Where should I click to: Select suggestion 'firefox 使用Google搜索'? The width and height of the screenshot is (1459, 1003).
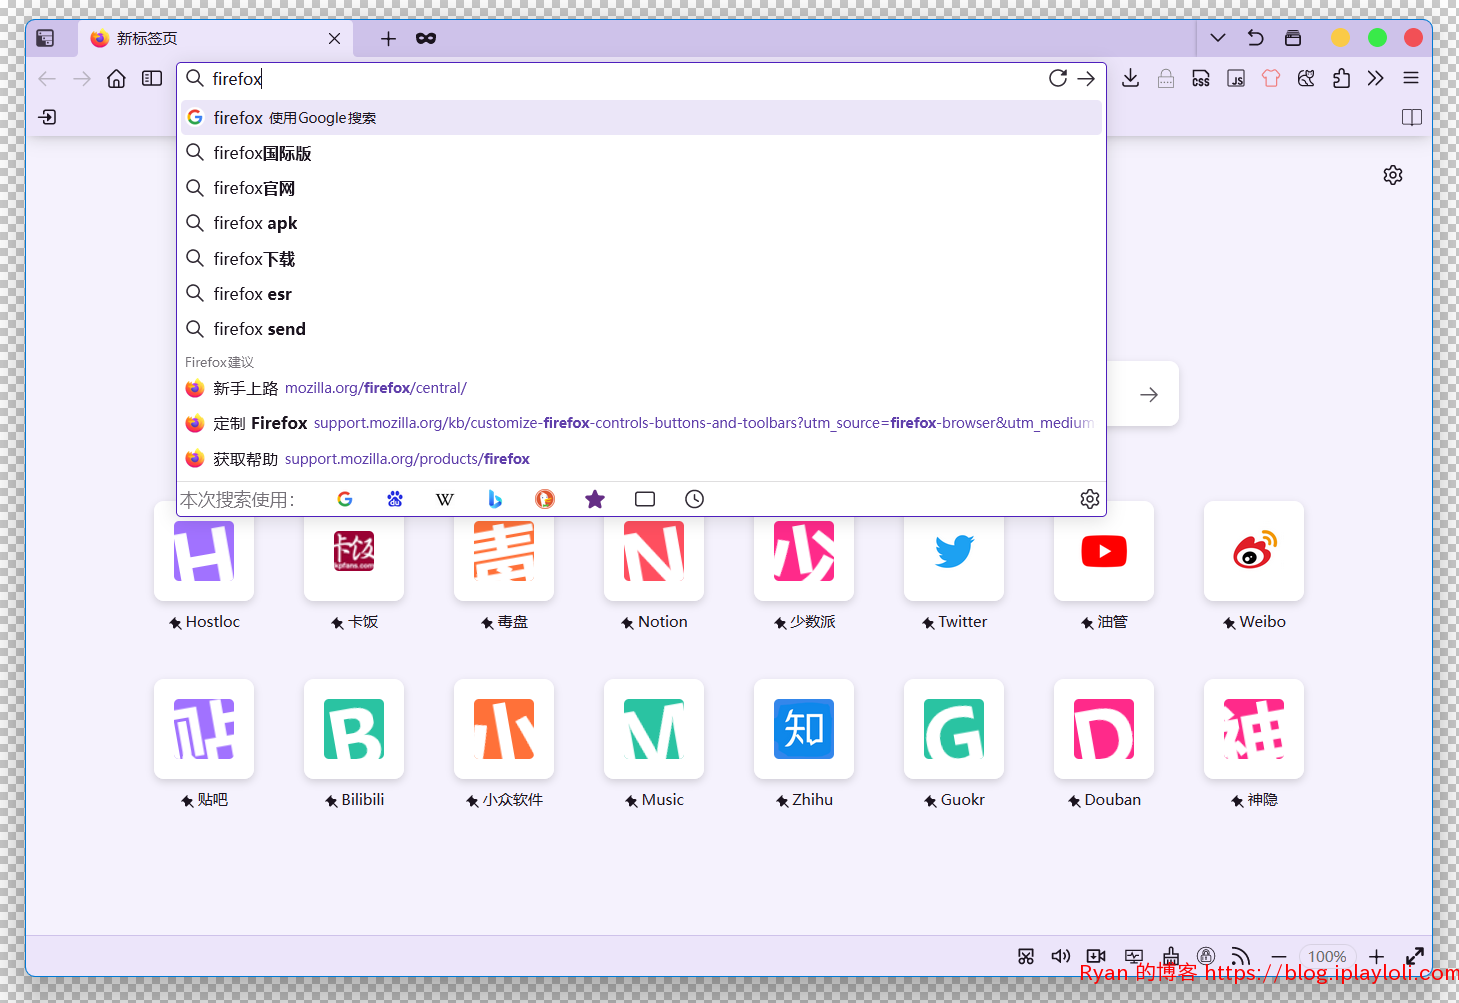[641, 118]
